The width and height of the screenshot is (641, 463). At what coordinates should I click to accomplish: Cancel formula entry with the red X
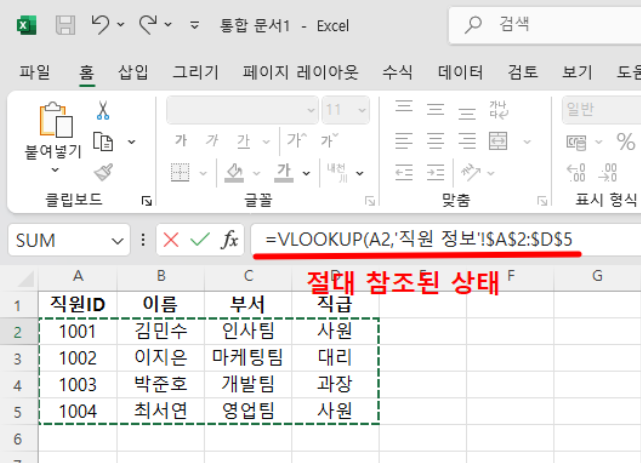click(171, 240)
